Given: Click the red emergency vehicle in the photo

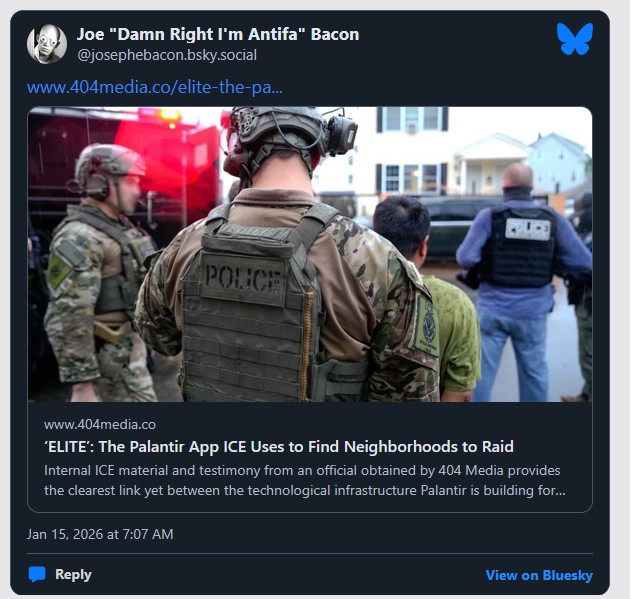Looking at the screenshot, I should tap(126, 170).
